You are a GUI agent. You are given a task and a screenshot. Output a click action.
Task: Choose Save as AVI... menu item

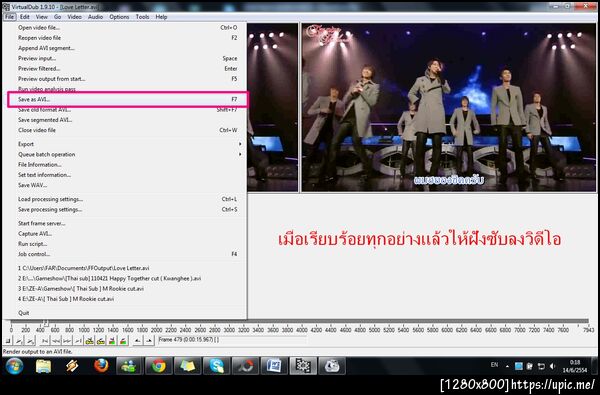127,99
